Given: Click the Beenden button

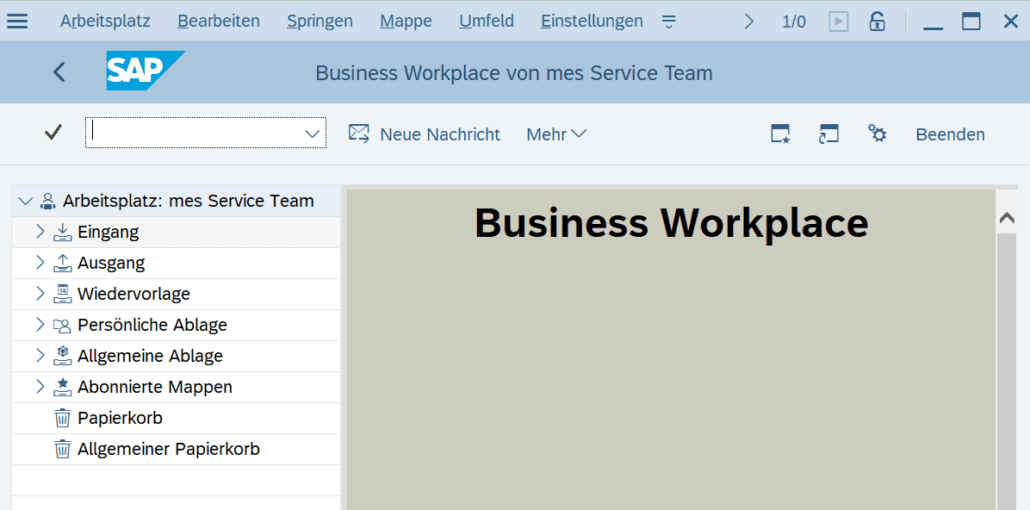Looking at the screenshot, I should pos(950,134).
